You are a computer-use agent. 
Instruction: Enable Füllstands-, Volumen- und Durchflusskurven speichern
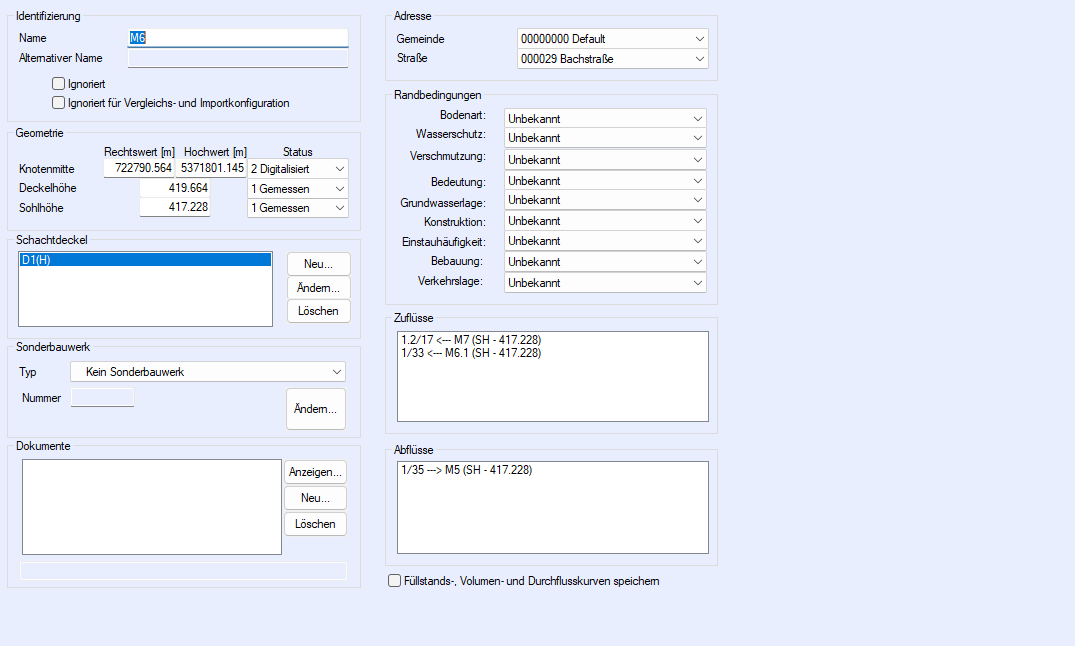coord(394,581)
